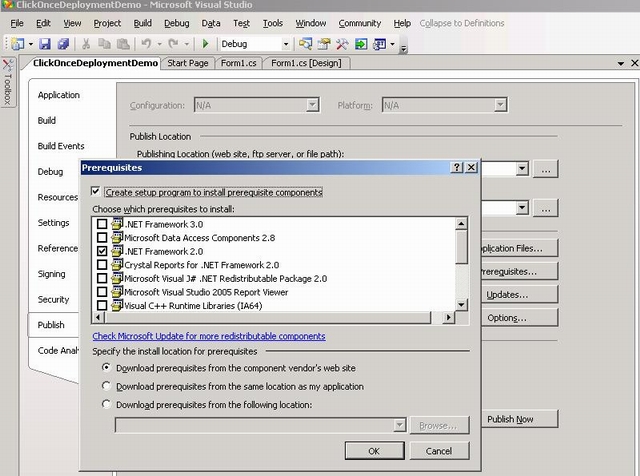Click the Paste toolbar icon
640x476 pixels.
[123, 44]
